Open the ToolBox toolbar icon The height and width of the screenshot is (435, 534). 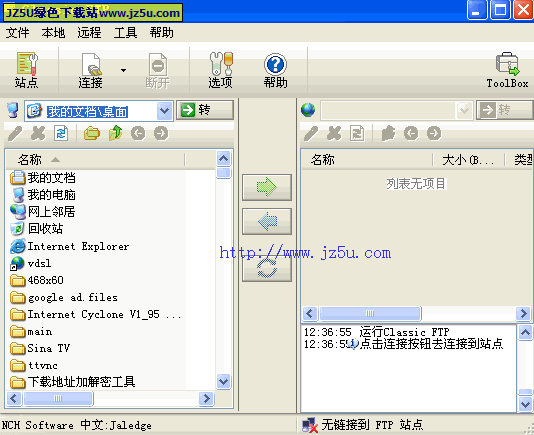[x=507, y=70]
